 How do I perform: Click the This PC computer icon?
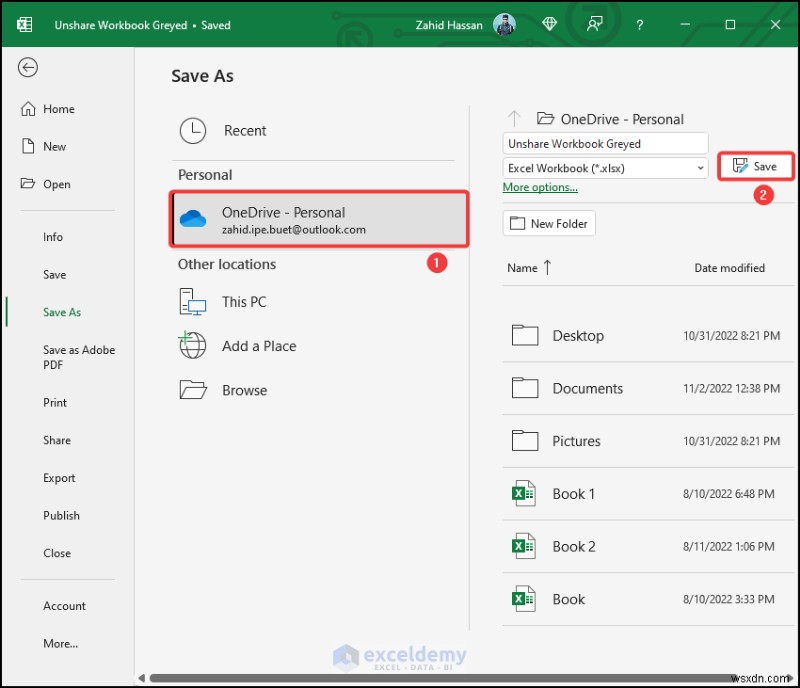coord(192,302)
